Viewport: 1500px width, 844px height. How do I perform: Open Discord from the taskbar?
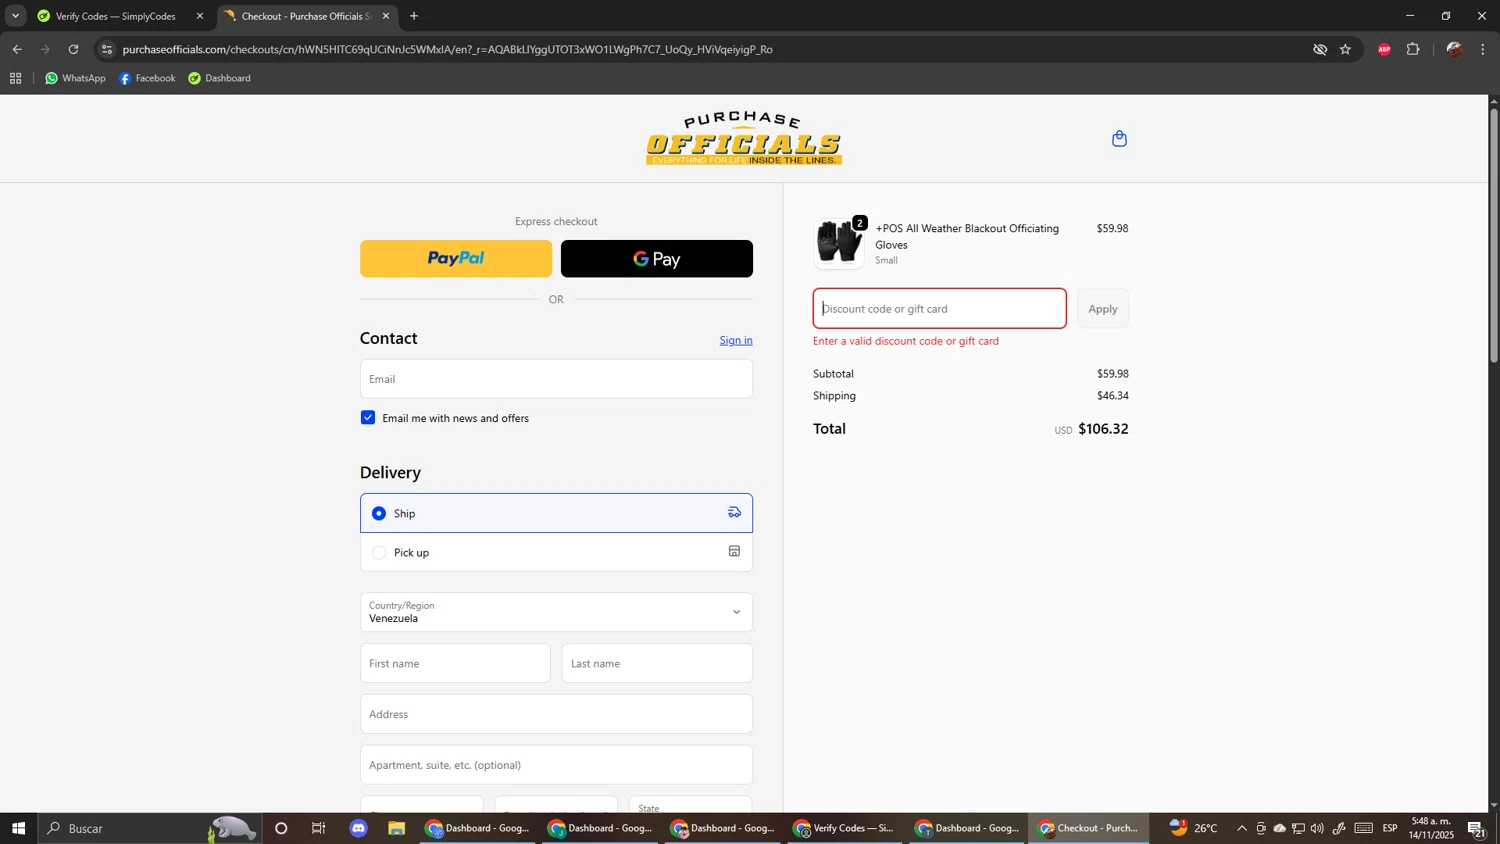[x=359, y=828]
